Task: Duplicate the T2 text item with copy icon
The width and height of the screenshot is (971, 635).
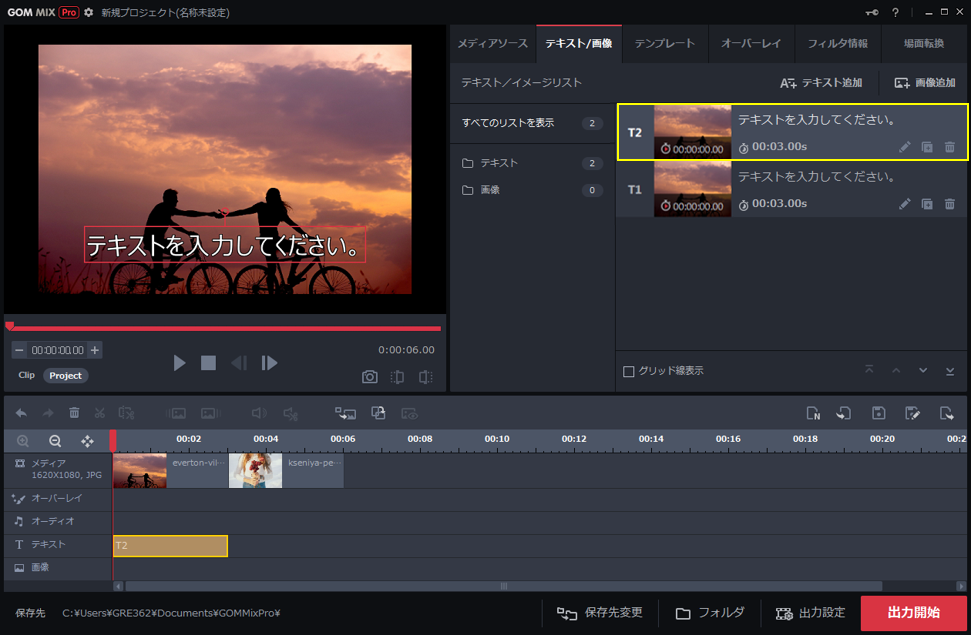Action: point(927,147)
